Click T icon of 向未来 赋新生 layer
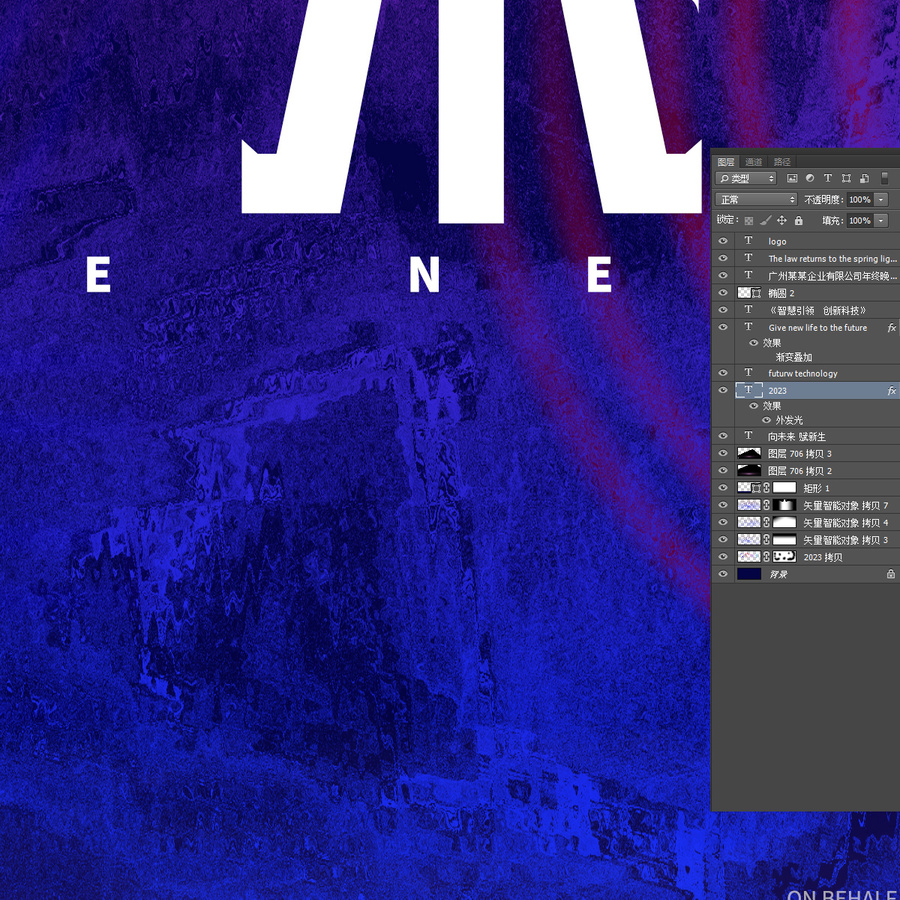This screenshot has height=900, width=900. (748, 436)
